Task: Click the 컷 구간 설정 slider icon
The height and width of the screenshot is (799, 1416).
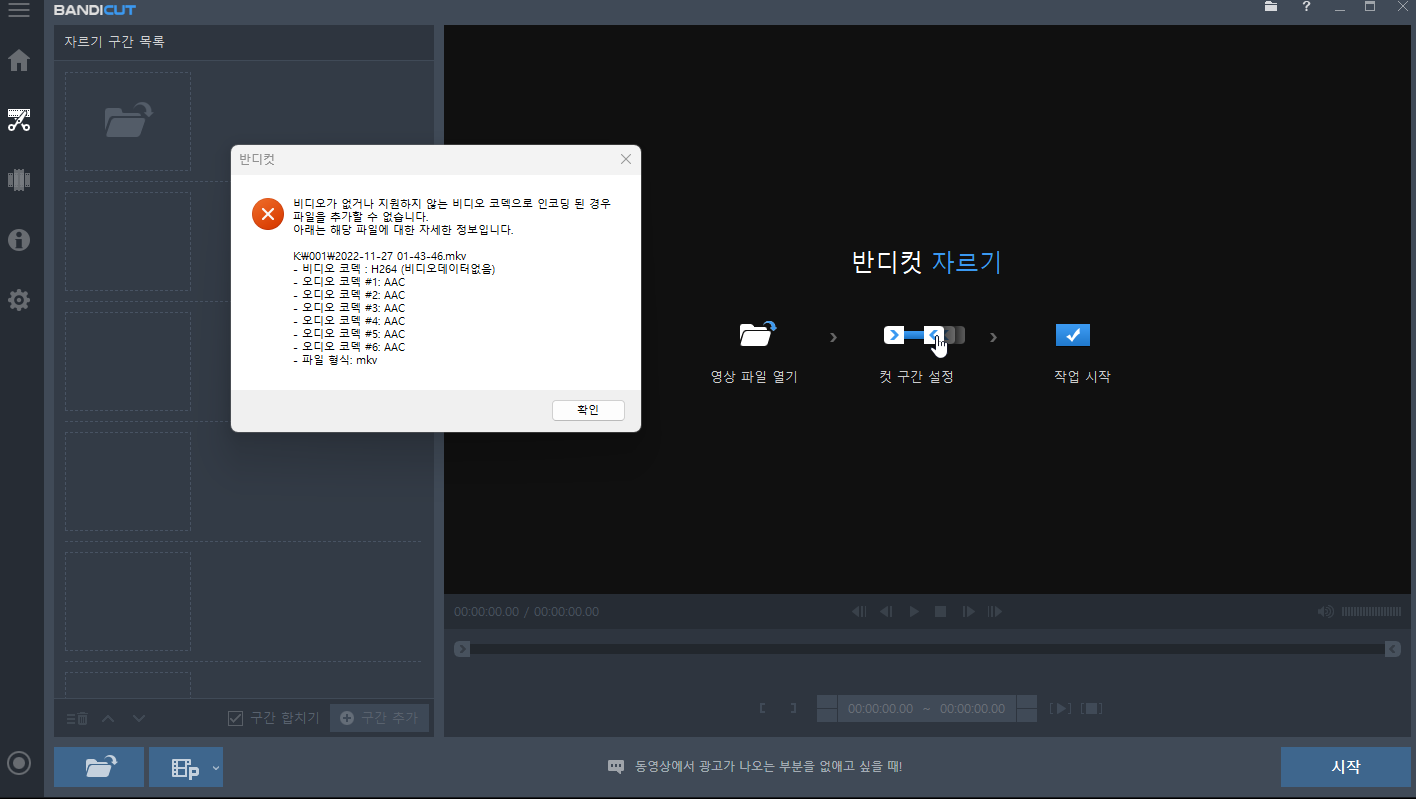Action: 924,336
